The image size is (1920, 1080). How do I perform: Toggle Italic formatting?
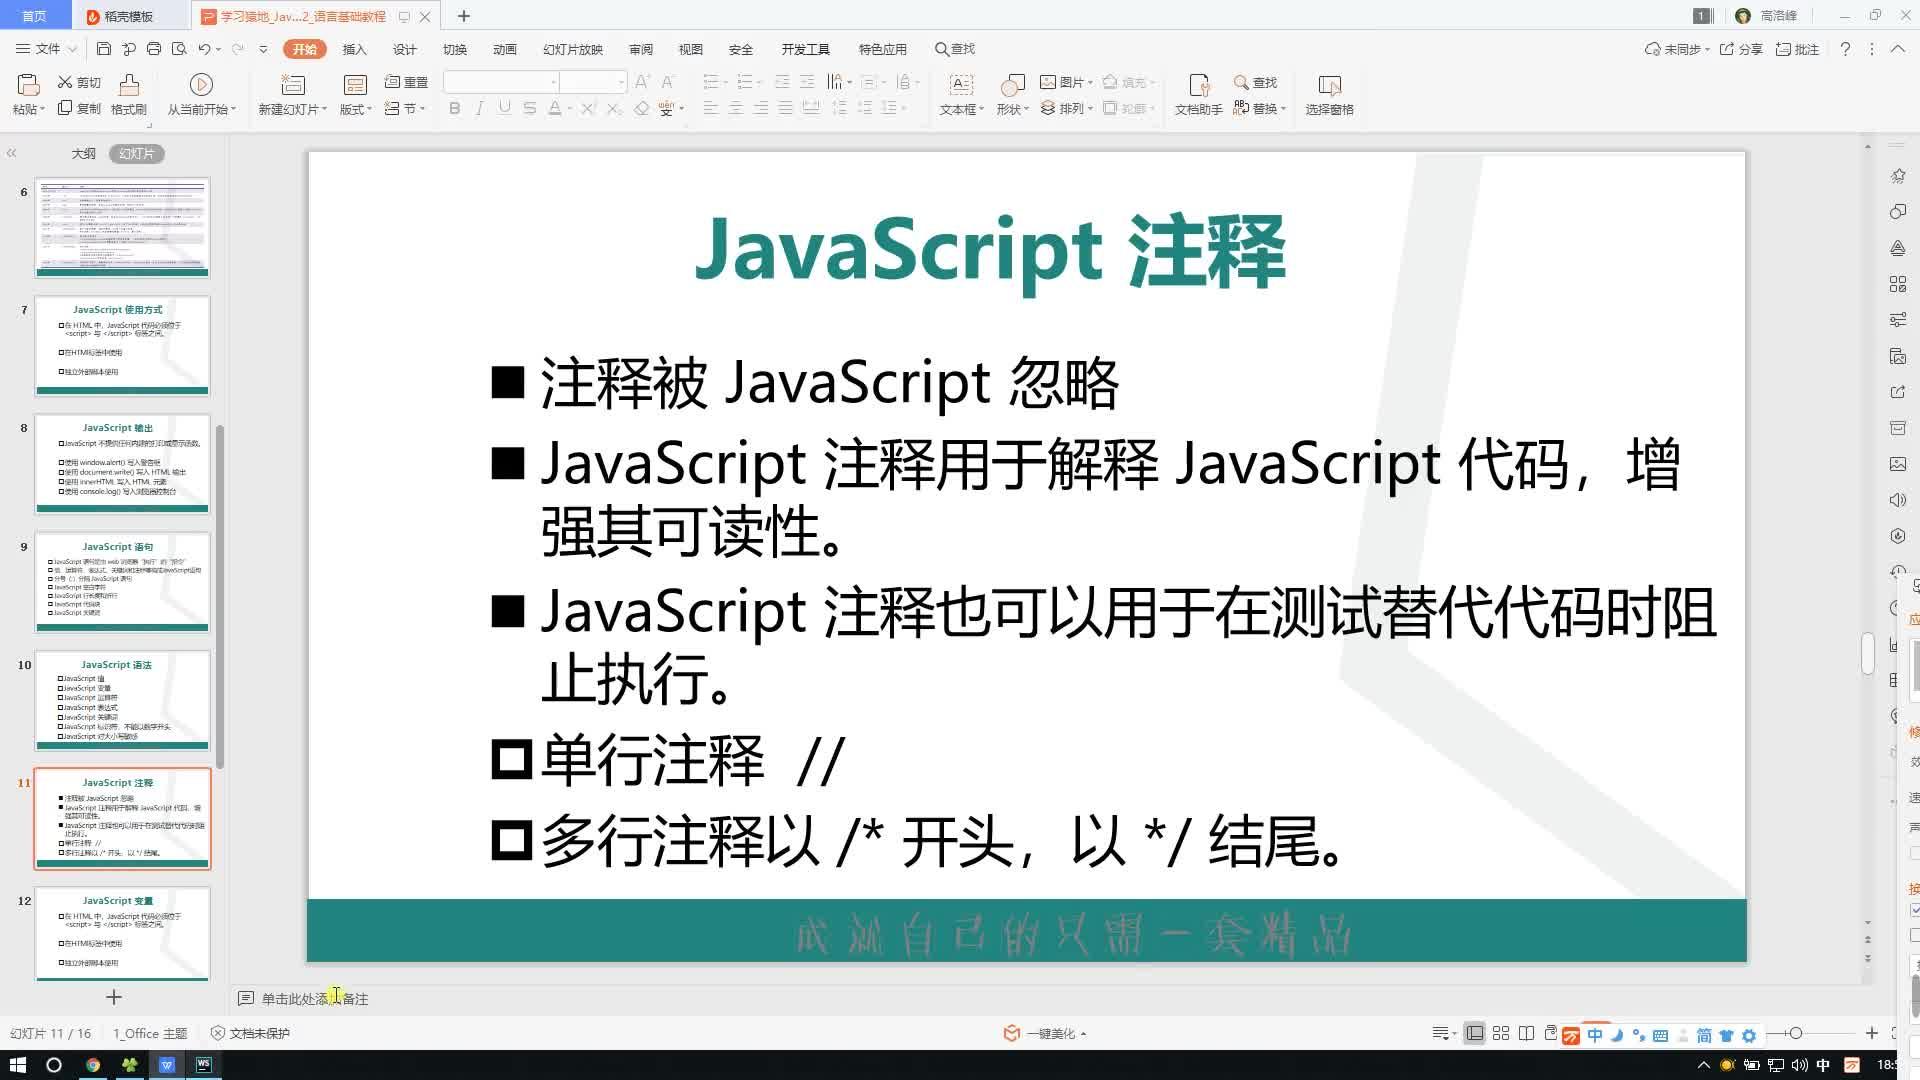[480, 108]
